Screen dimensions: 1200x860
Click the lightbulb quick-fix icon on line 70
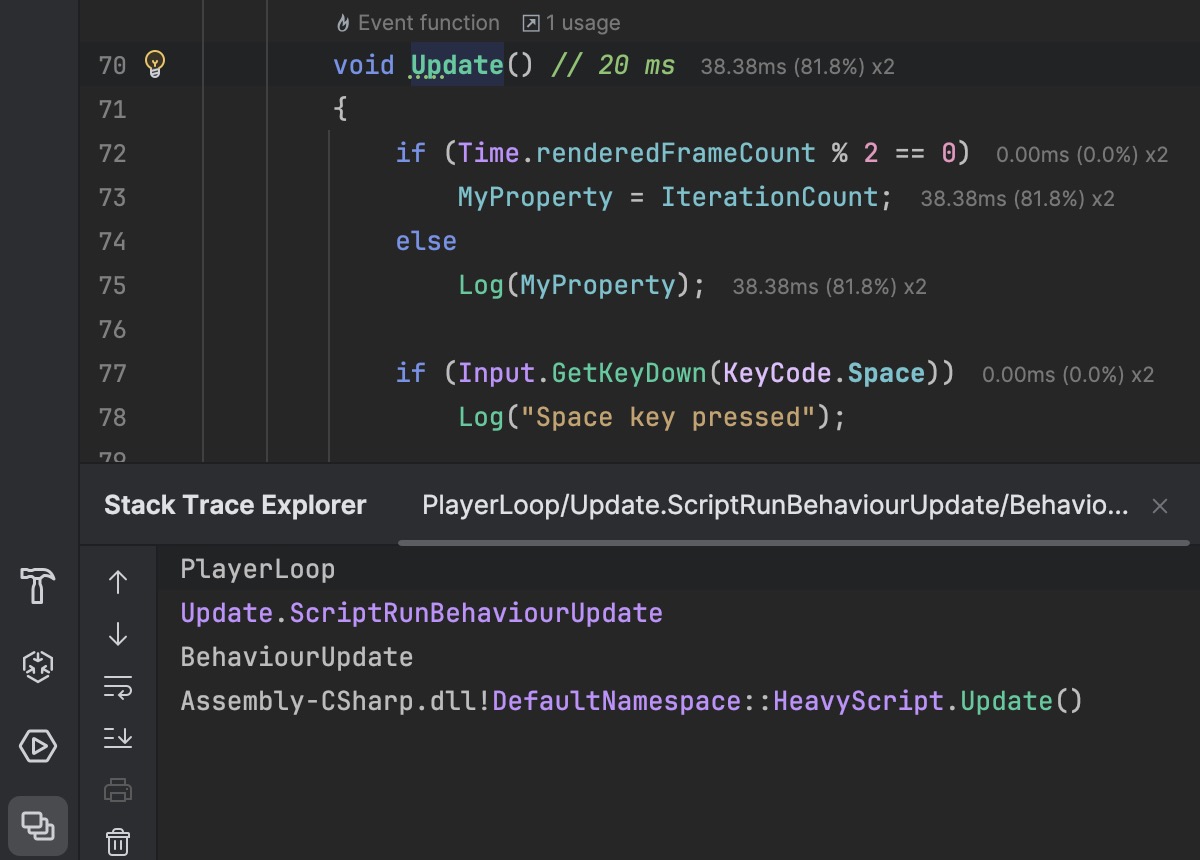pyautogui.click(x=154, y=65)
